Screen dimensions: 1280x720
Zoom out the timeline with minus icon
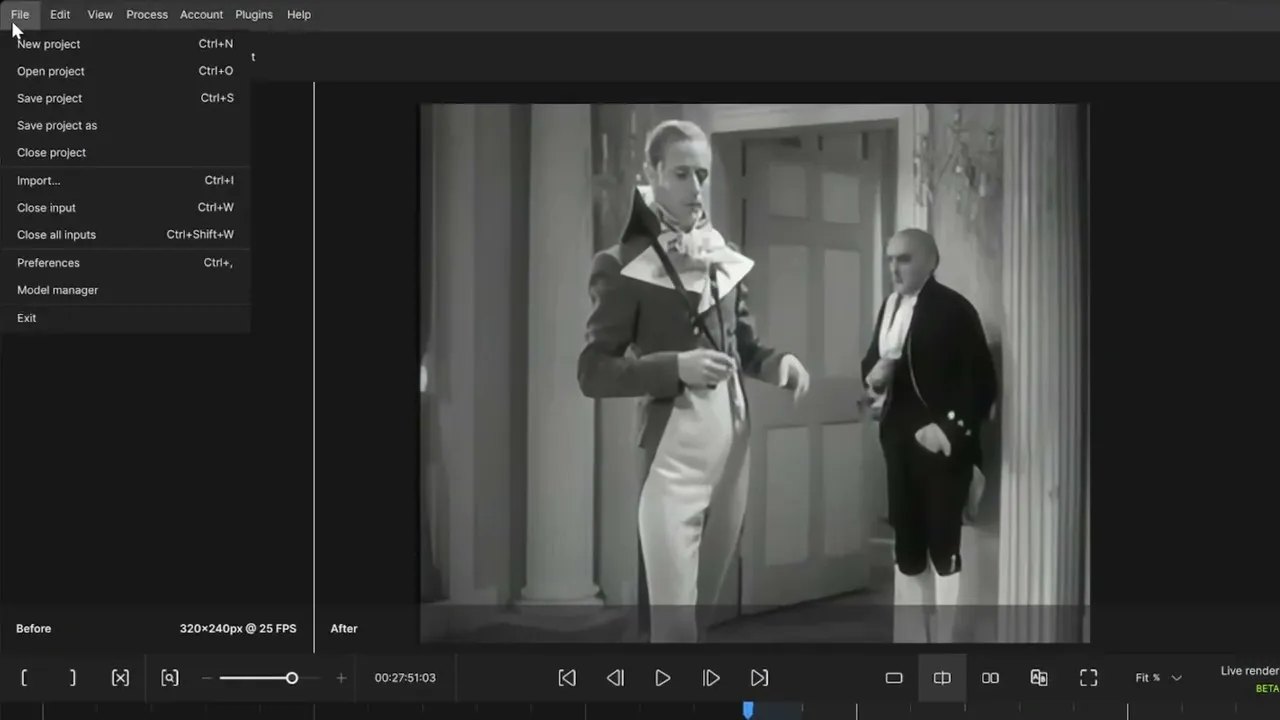(x=207, y=678)
